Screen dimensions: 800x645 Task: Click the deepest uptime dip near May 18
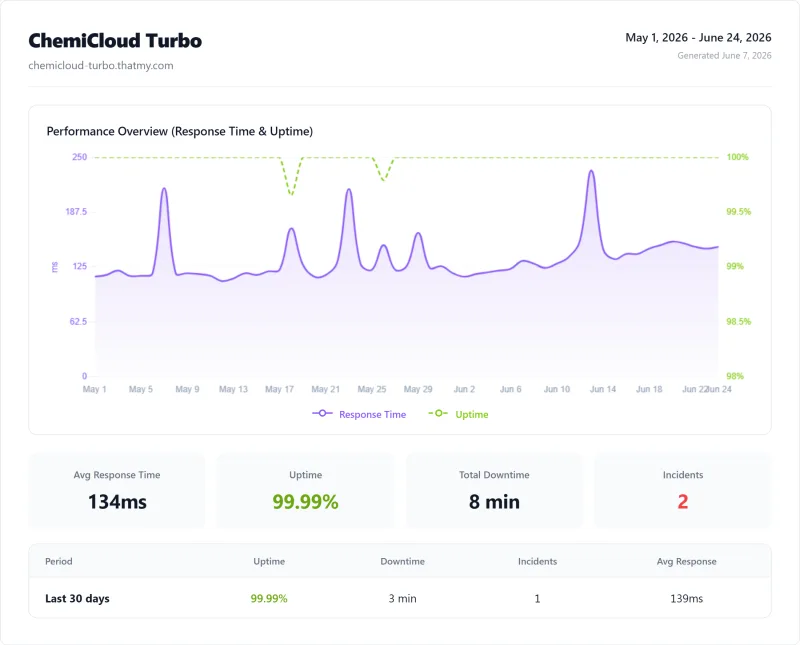coord(291,194)
